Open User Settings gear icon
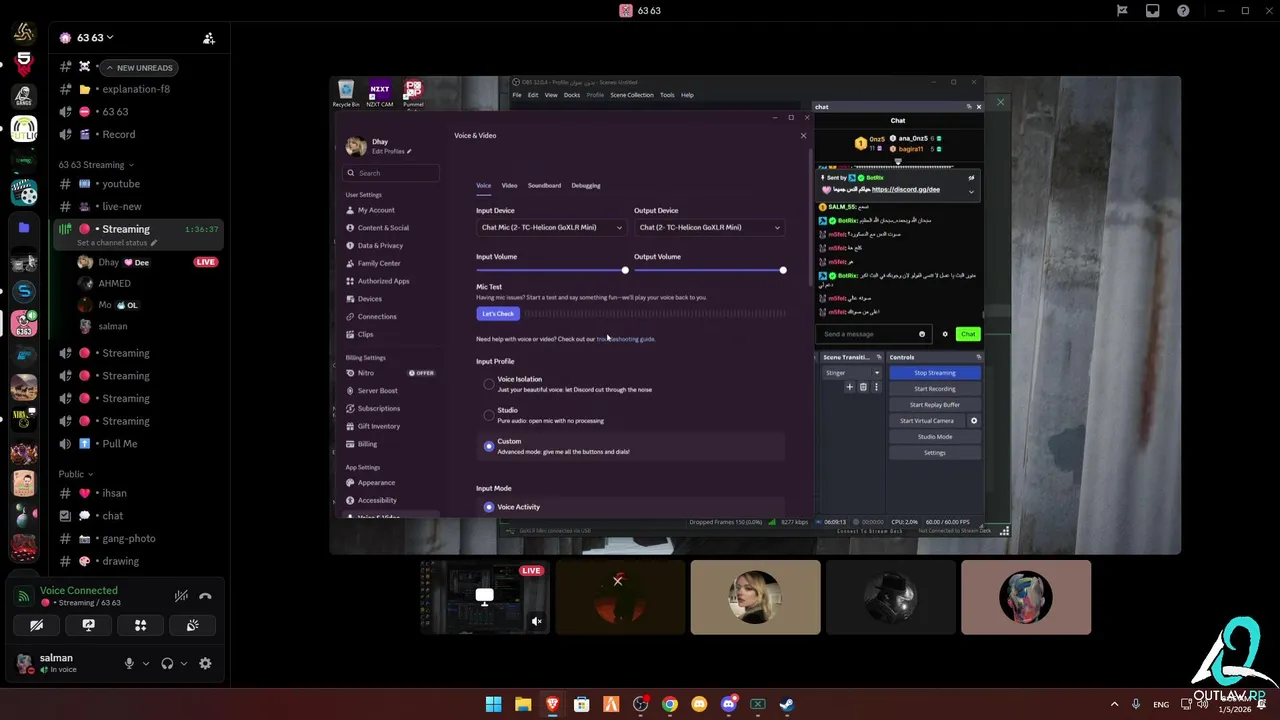This screenshot has width=1280, height=720. pyautogui.click(x=205, y=663)
